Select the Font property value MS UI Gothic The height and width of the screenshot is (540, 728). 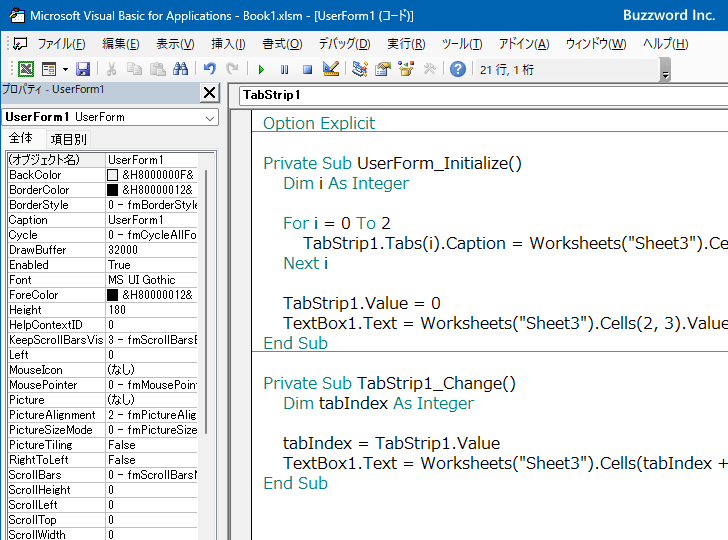(x=151, y=280)
